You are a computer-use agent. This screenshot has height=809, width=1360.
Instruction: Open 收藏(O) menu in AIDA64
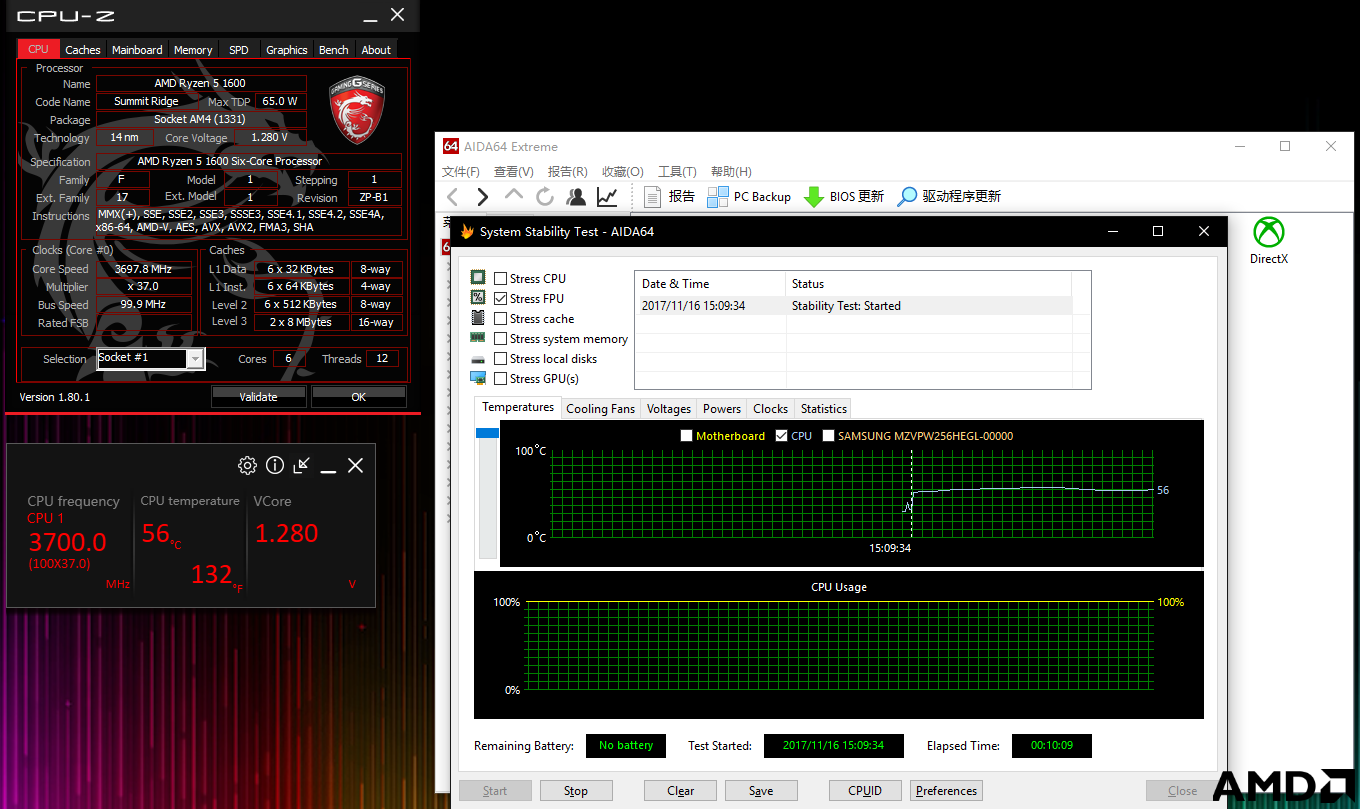click(x=623, y=172)
